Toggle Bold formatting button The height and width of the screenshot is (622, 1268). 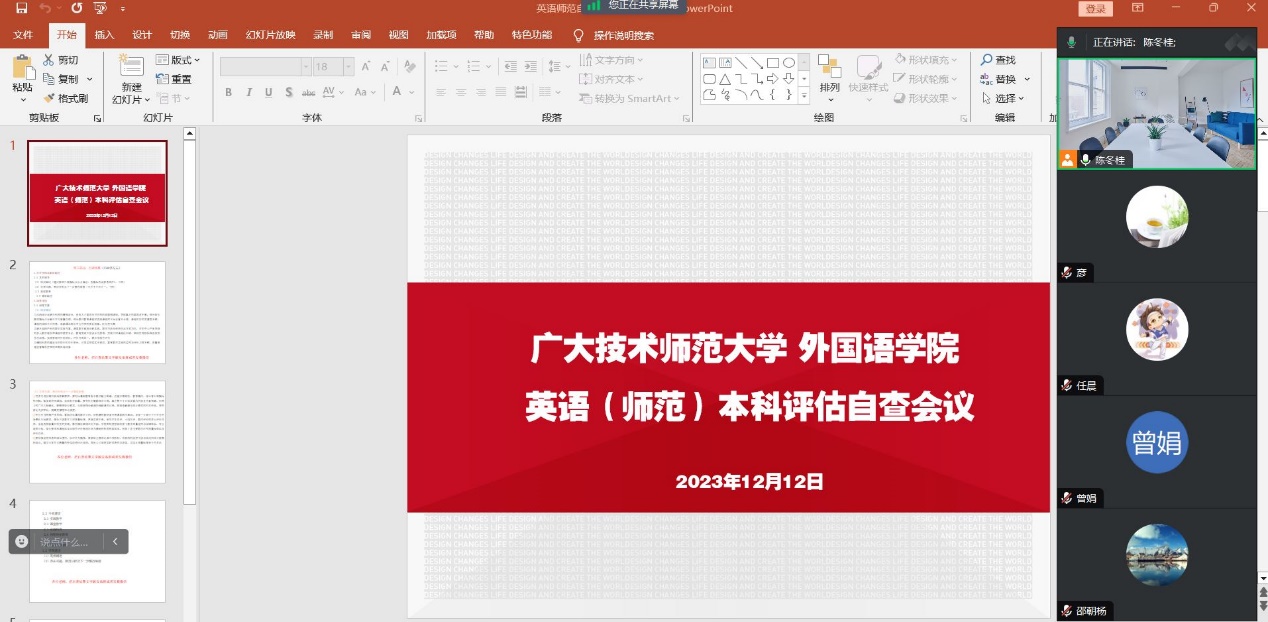point(228,92)
